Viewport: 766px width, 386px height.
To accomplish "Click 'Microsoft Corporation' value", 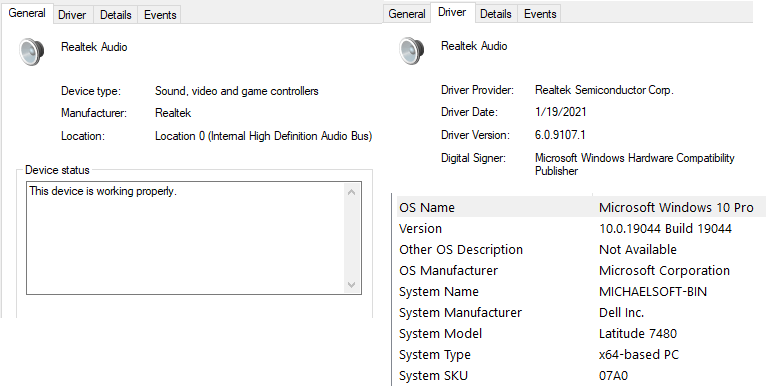I will click(664, 270).
